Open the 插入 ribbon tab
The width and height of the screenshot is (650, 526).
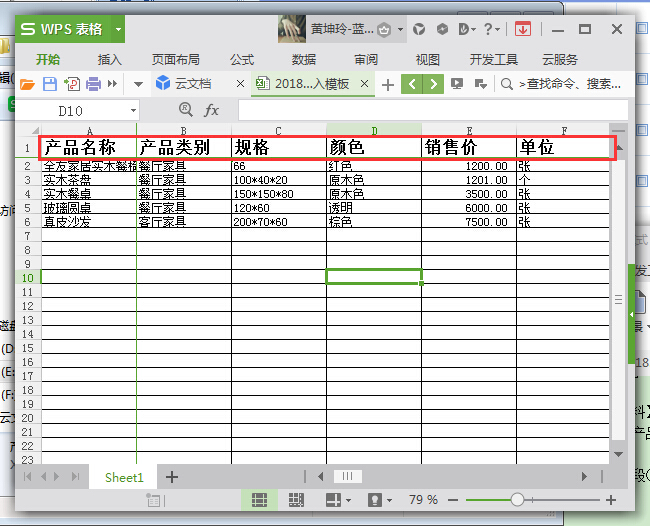[x=109, y=59]
